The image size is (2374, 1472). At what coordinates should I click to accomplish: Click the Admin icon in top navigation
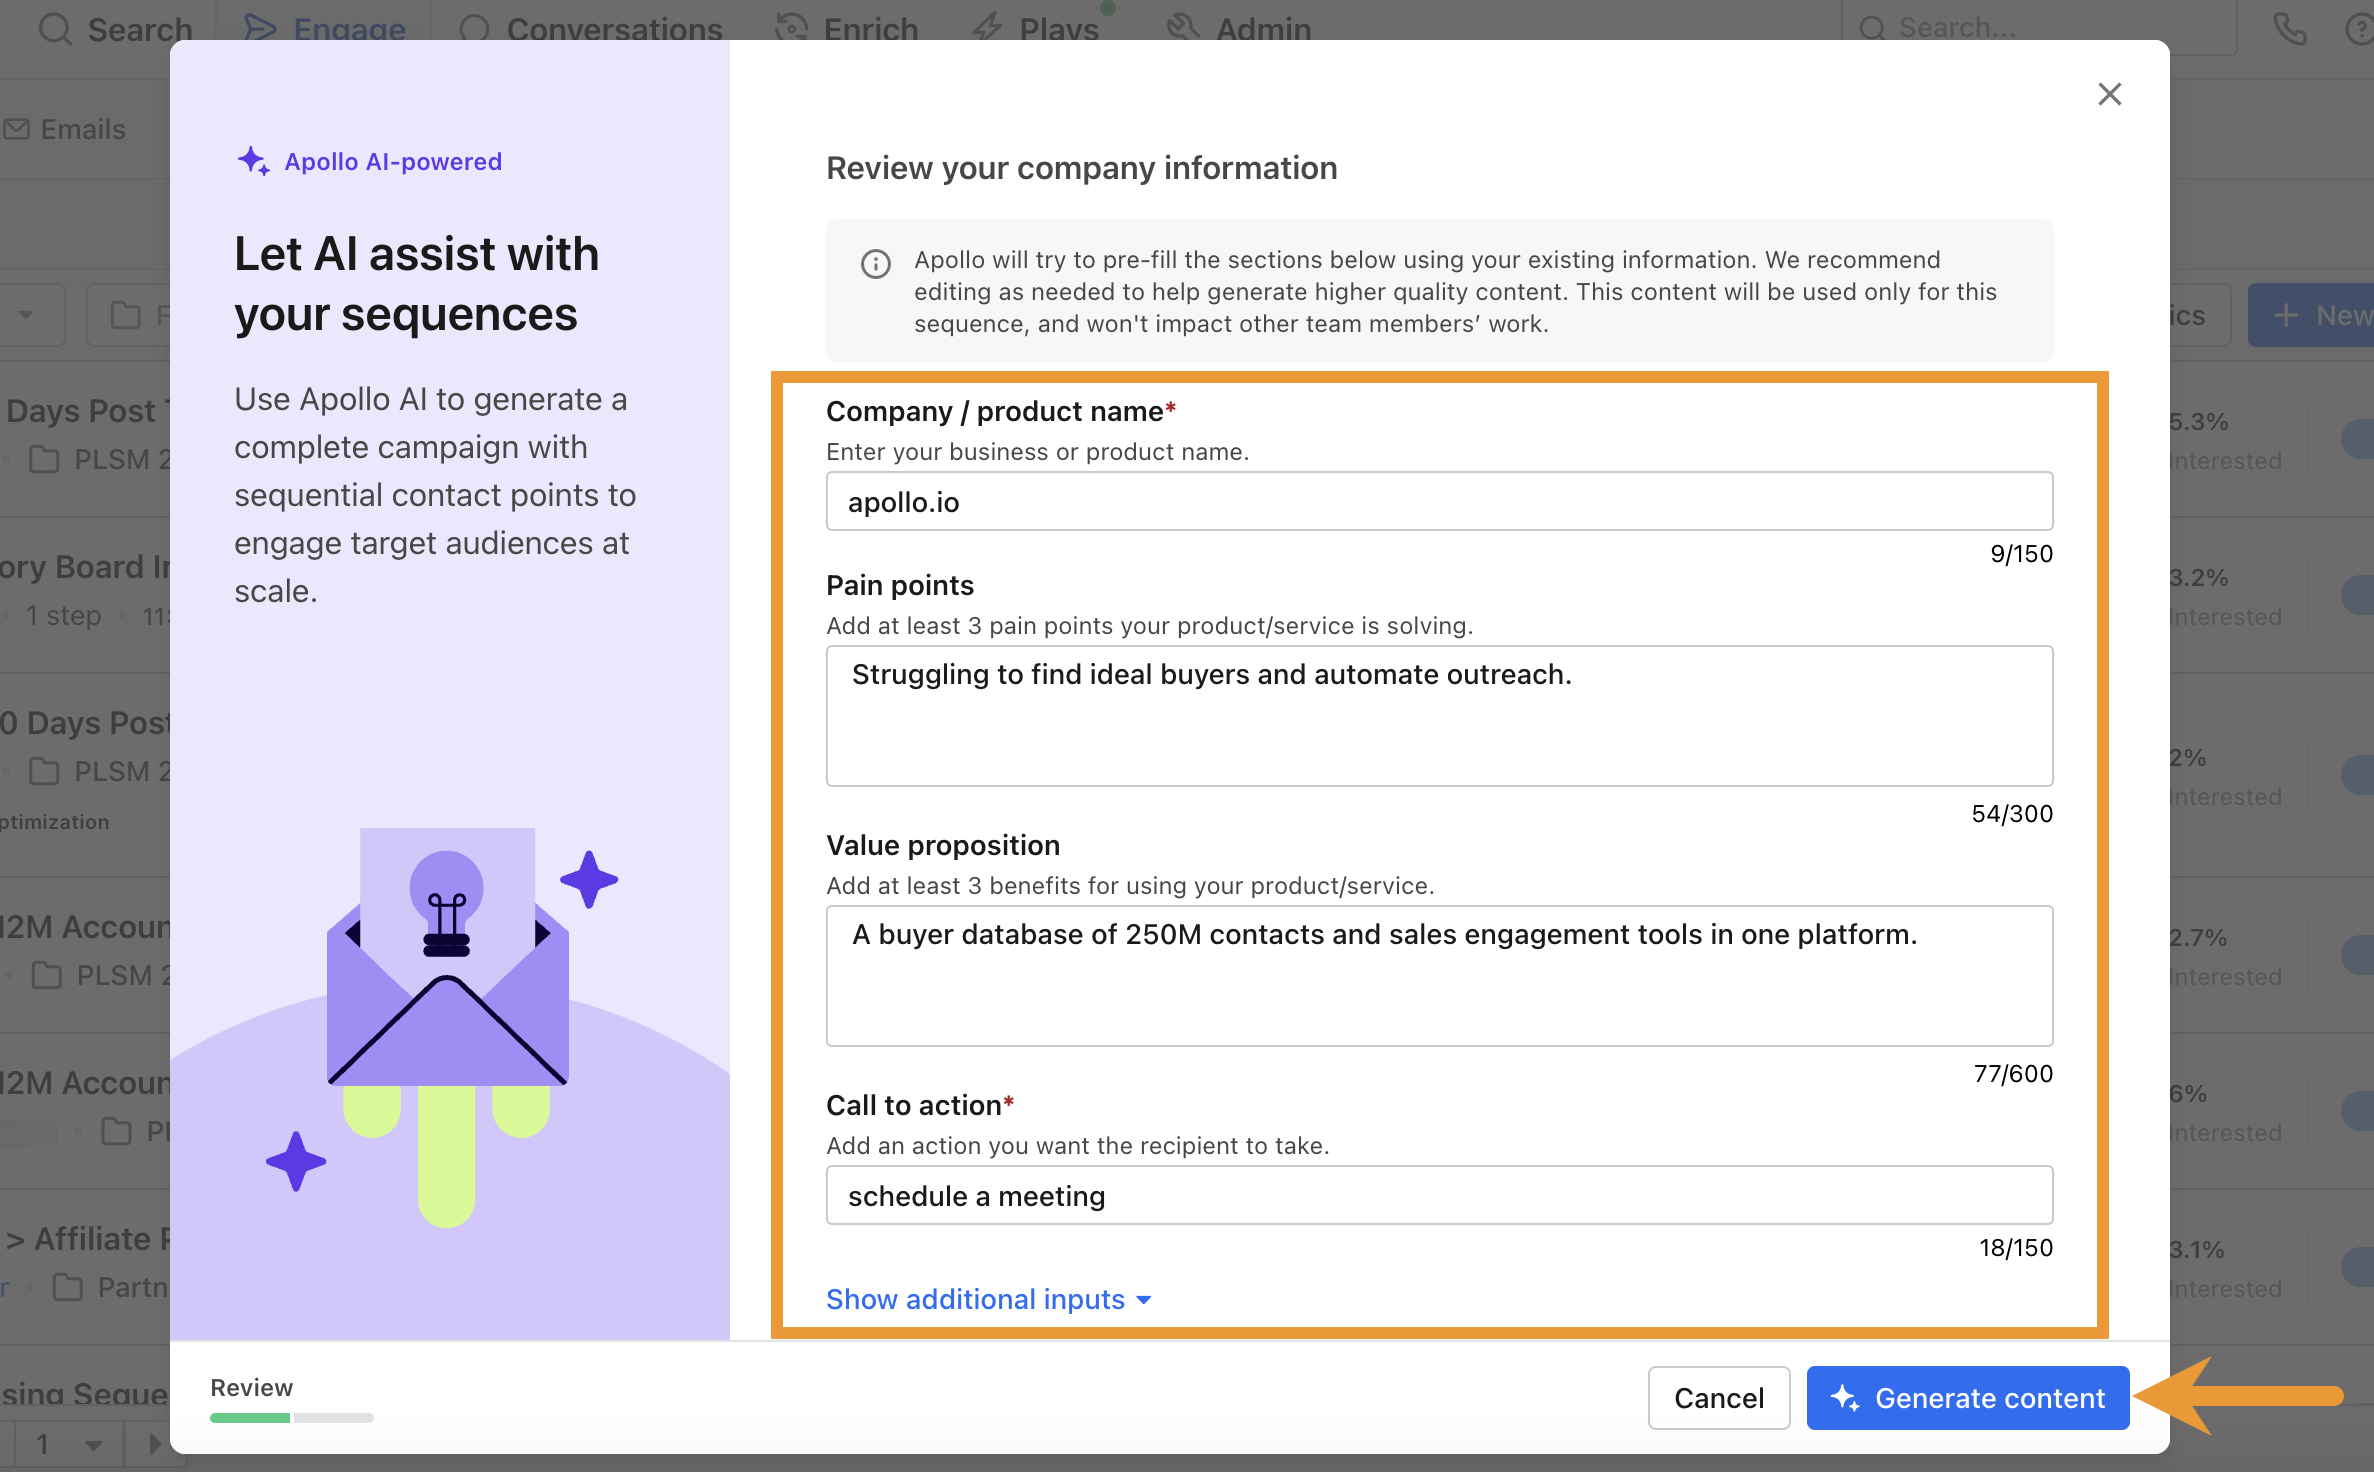(1184, 25)
